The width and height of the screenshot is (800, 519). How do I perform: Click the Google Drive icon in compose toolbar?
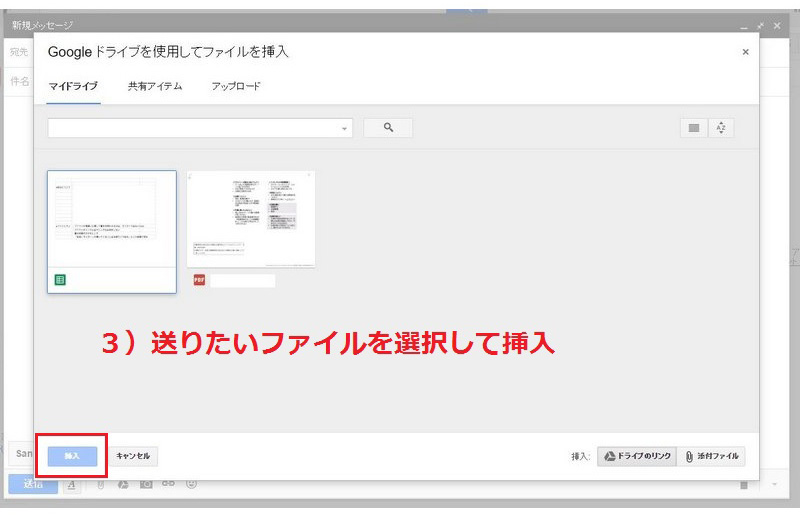coord(123,484)
